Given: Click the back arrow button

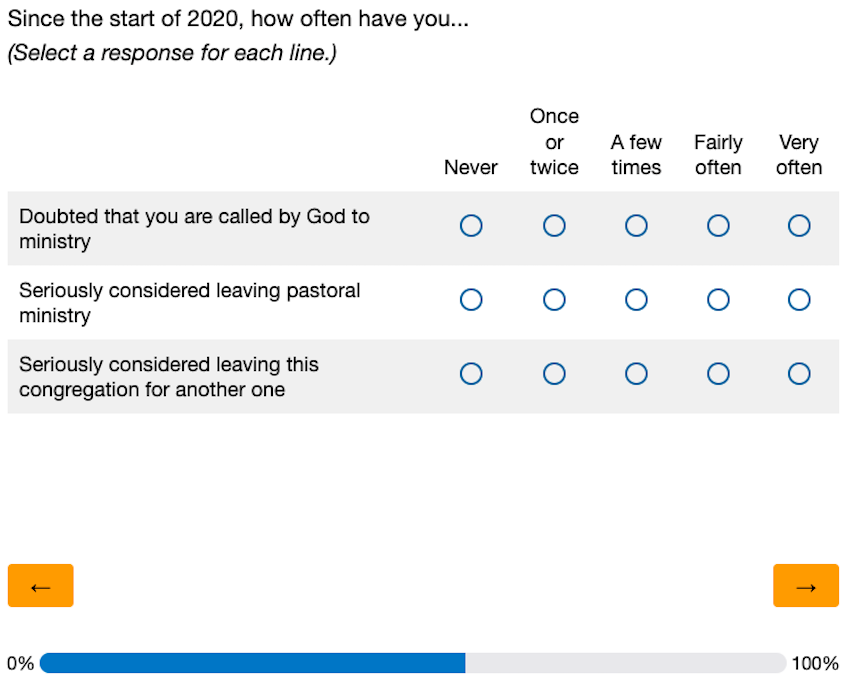Looking at the screenshot, I should pyautogui.click(x=40, y=586).
